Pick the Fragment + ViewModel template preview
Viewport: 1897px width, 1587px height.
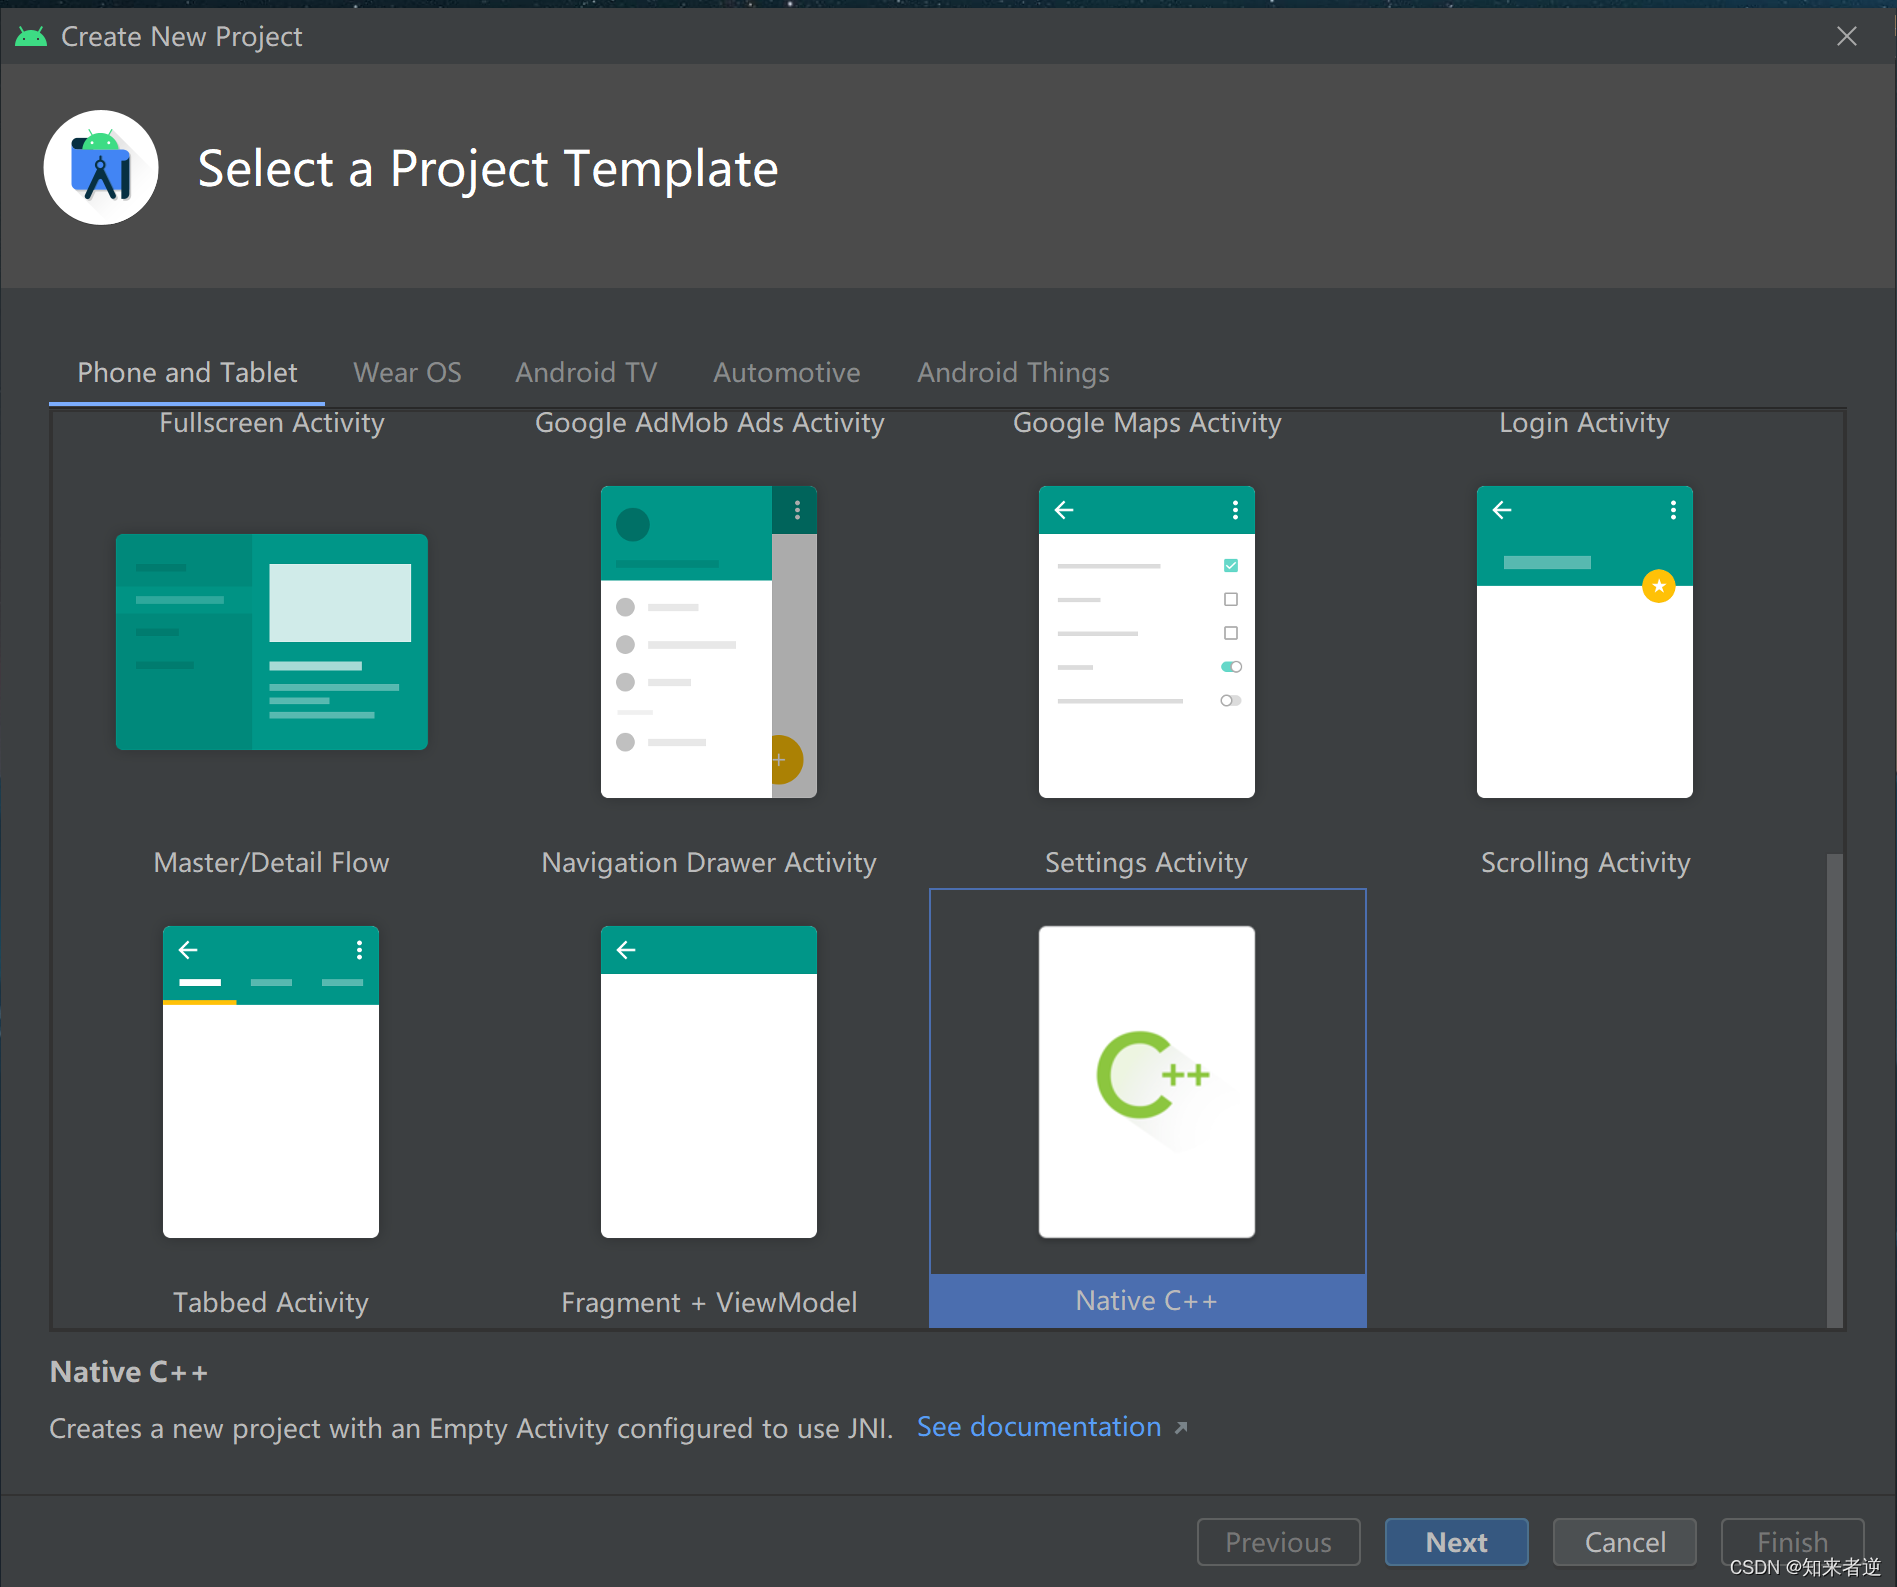pos(709,1081)
